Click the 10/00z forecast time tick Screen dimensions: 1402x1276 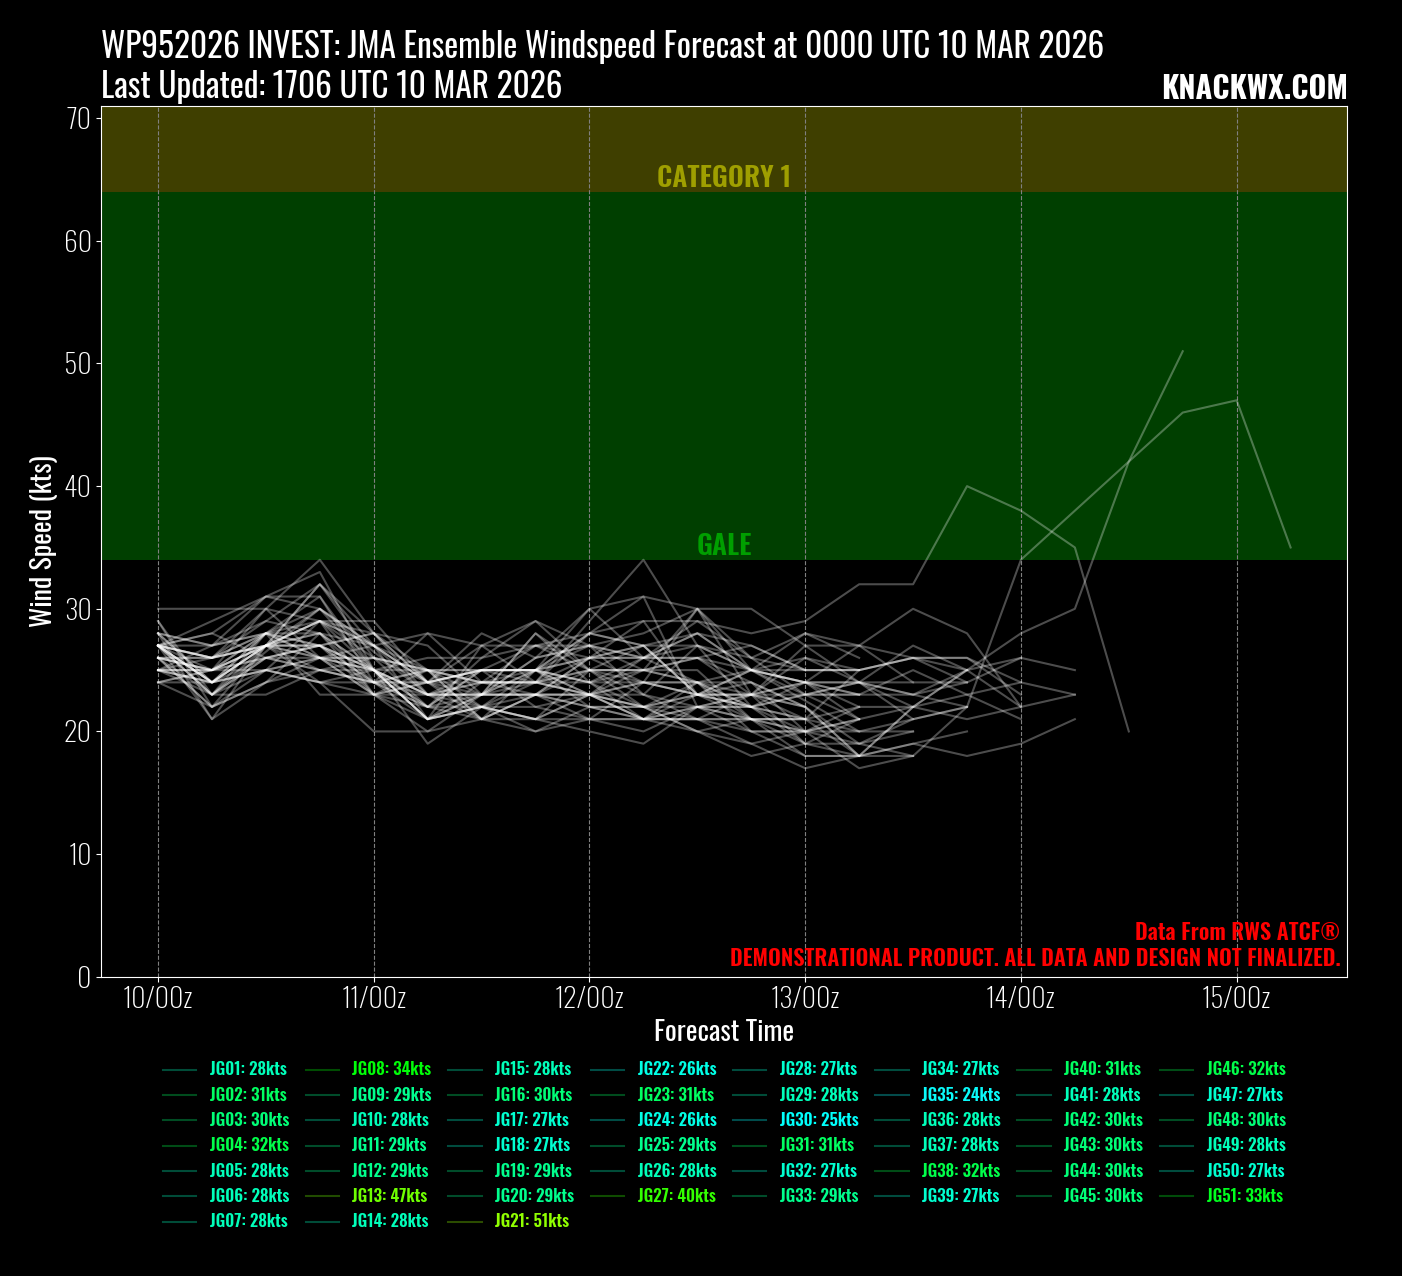[x=158, y=998]
